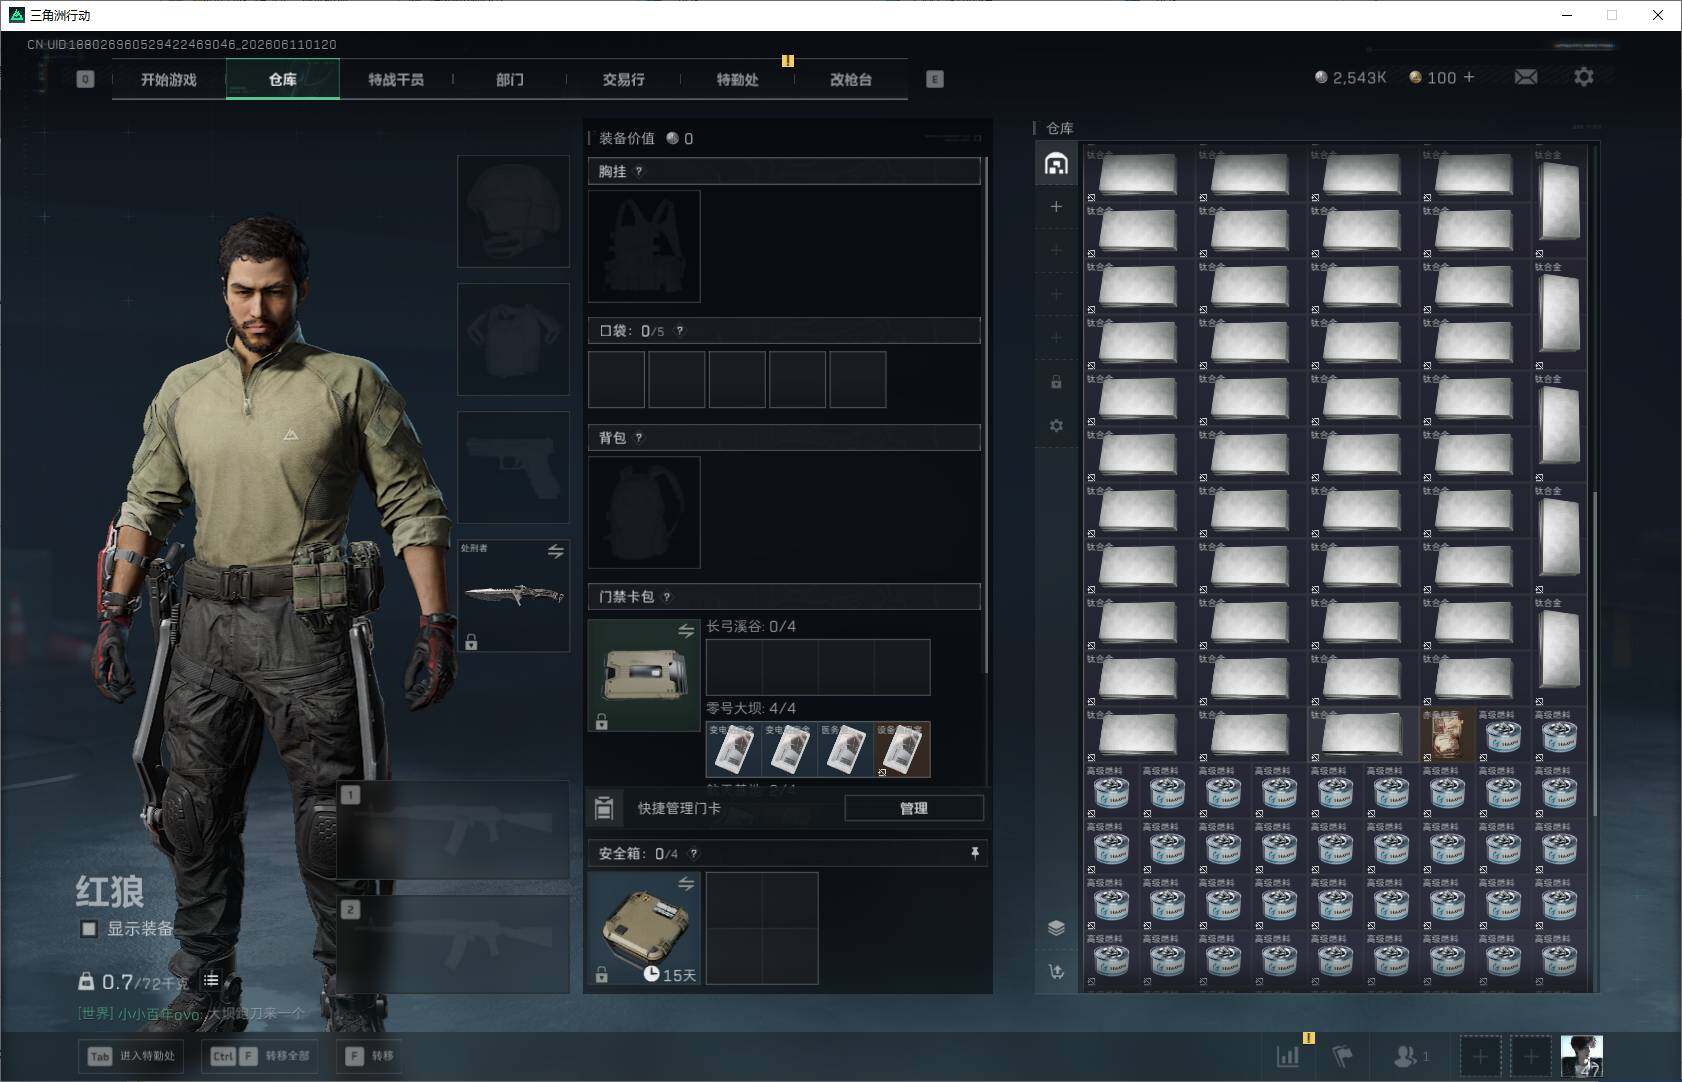Open the settings gear in top bar

pyautogui.click(x=1584, y=77)
